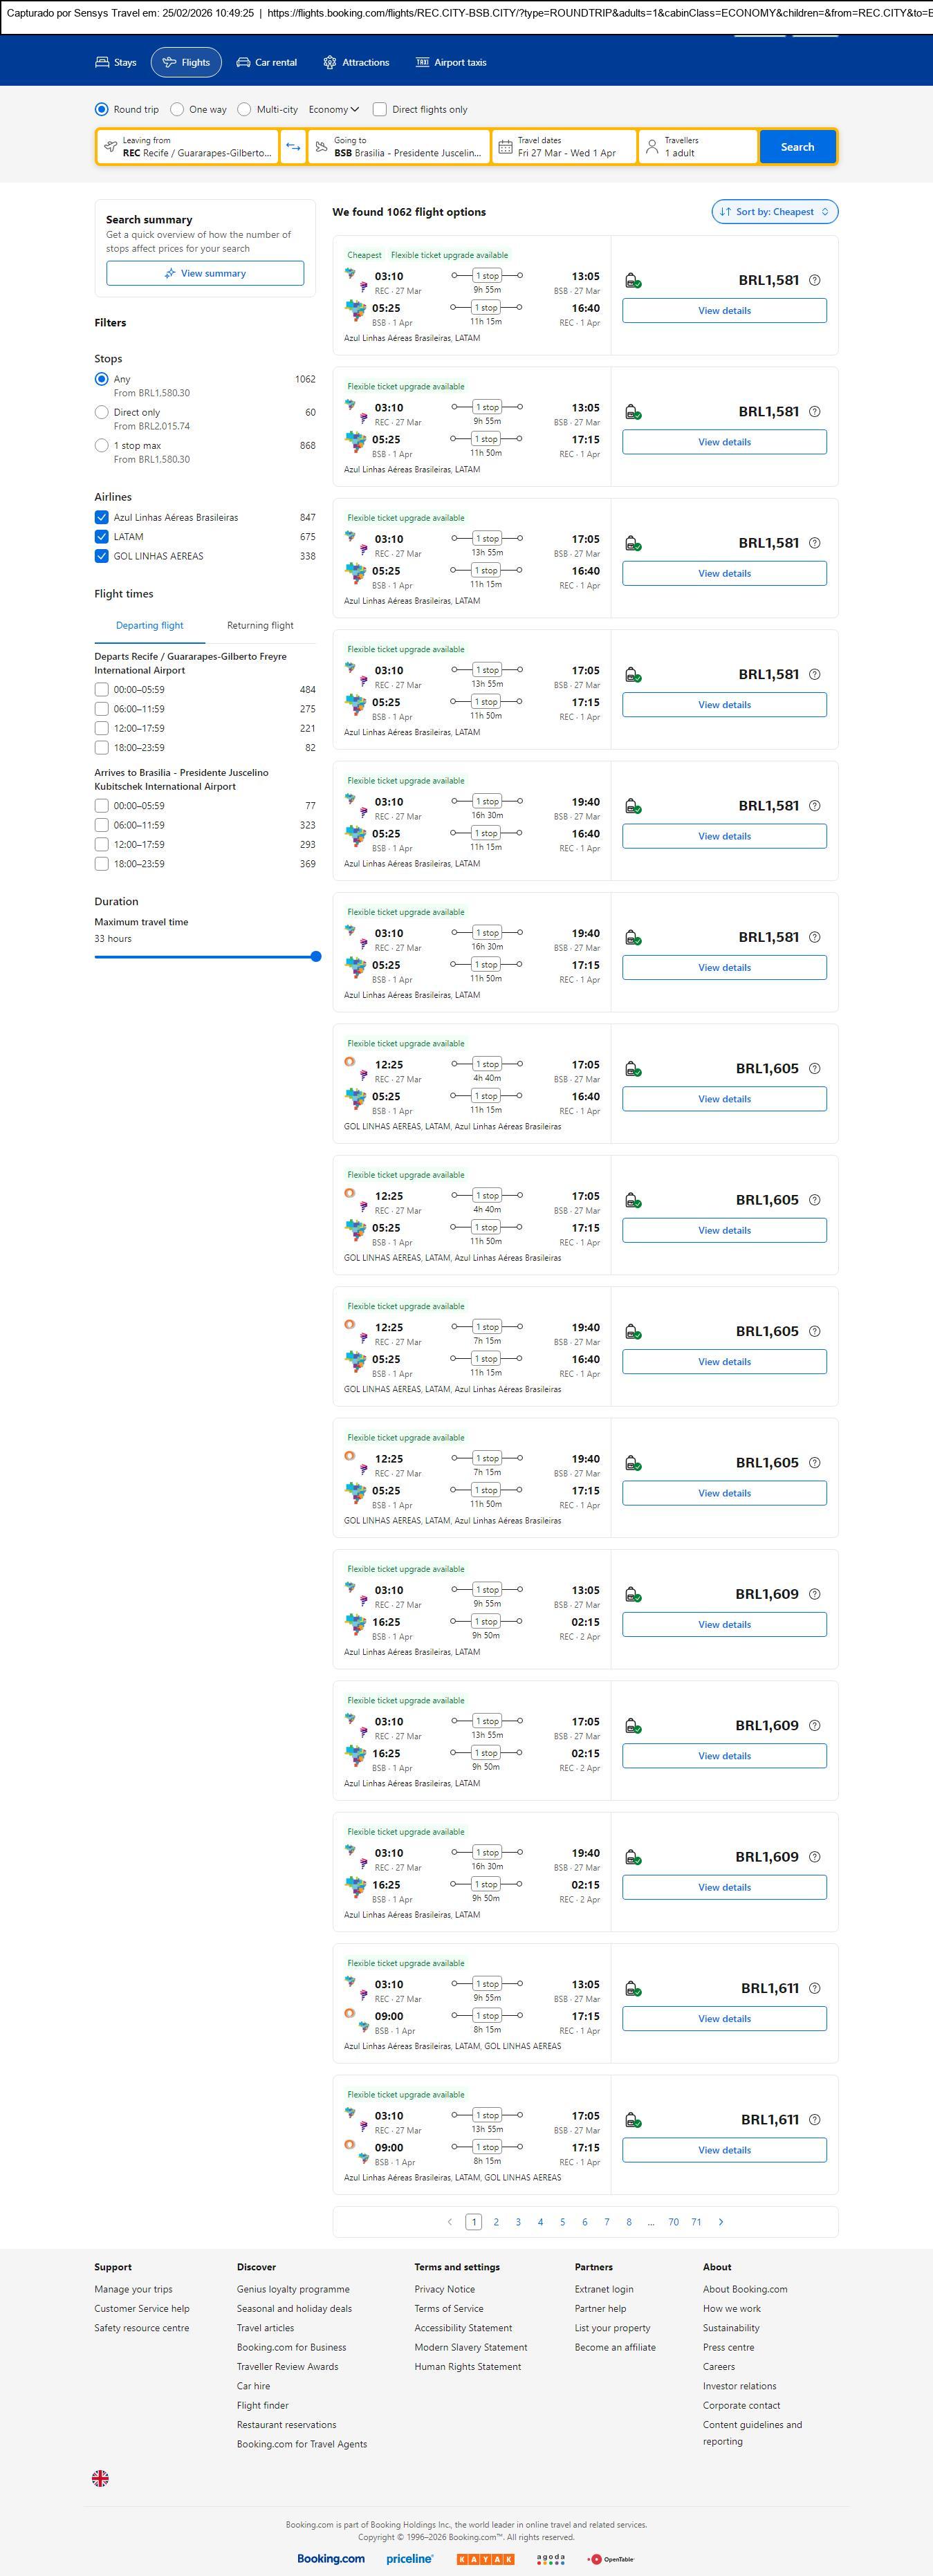Click the View summary button

click(205, 273)
